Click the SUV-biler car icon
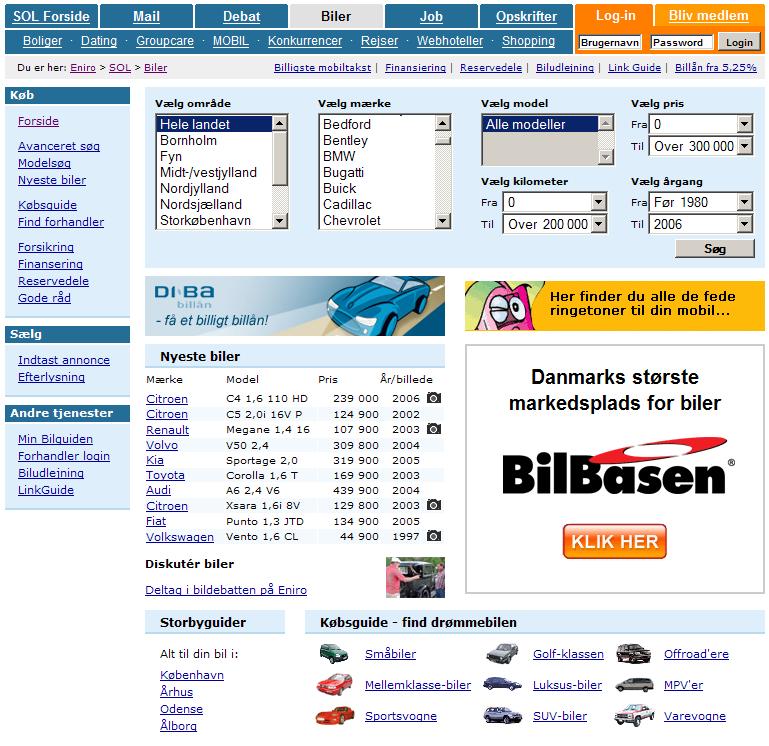The width and height of the screenshot is (769, 746). 502,716
